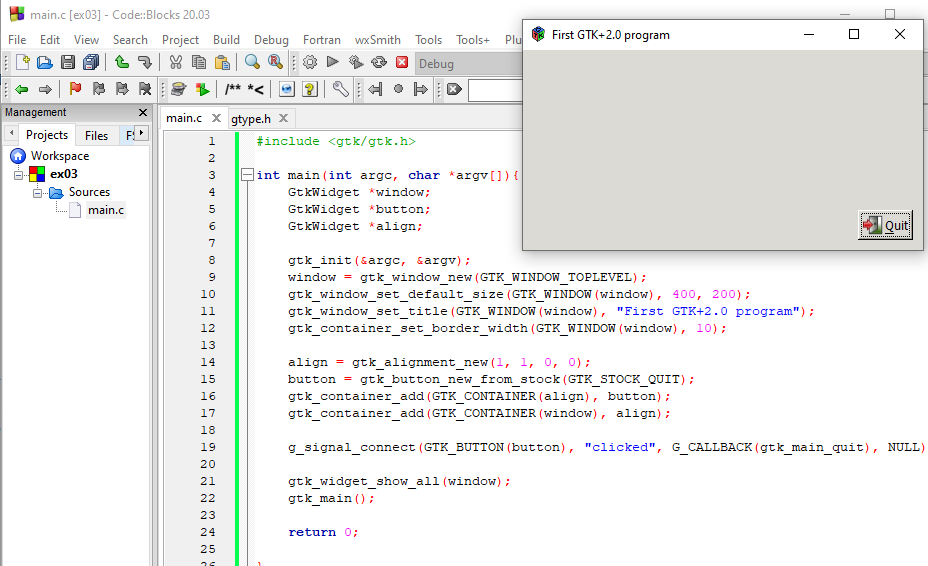Click the left-pointing jump arrow icon
The image size is (928, 566).
point(375,89)
